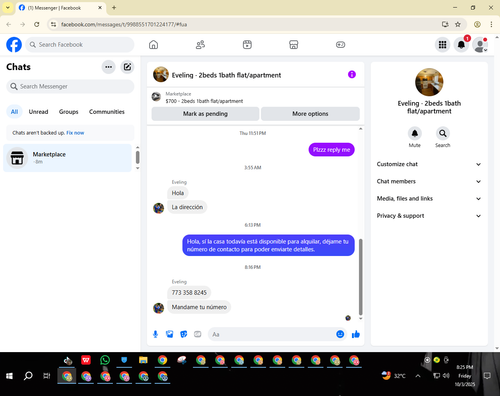Show hidden system tray icons
This screenshot has width=500, height=396.
click(418, 376)
